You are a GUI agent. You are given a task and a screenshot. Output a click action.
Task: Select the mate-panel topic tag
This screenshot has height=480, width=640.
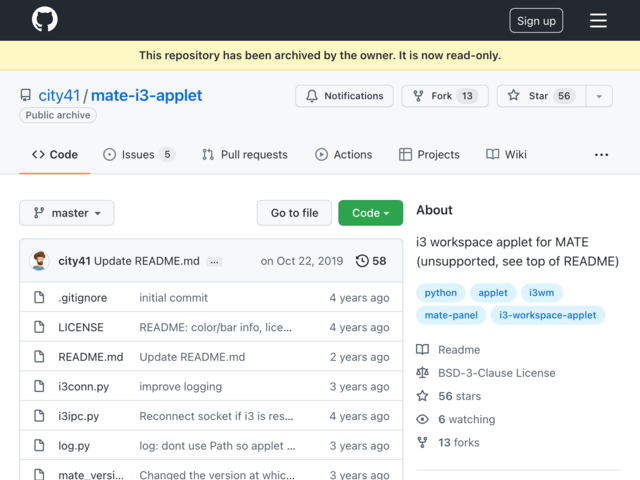(x=451, y=315)
